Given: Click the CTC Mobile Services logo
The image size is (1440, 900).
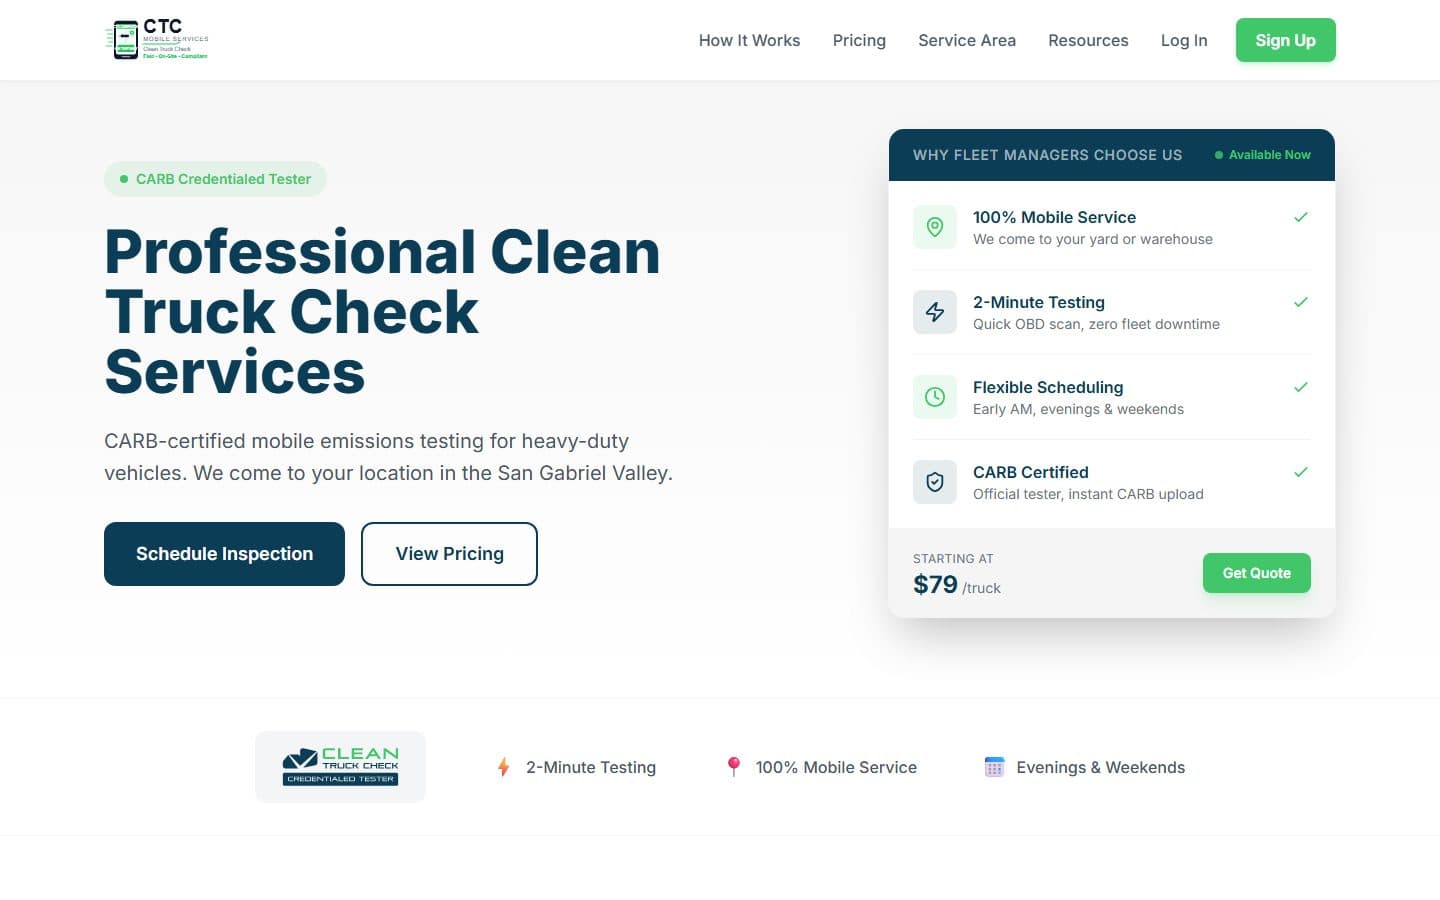Looking at the screenshot, I should (157, 40).
